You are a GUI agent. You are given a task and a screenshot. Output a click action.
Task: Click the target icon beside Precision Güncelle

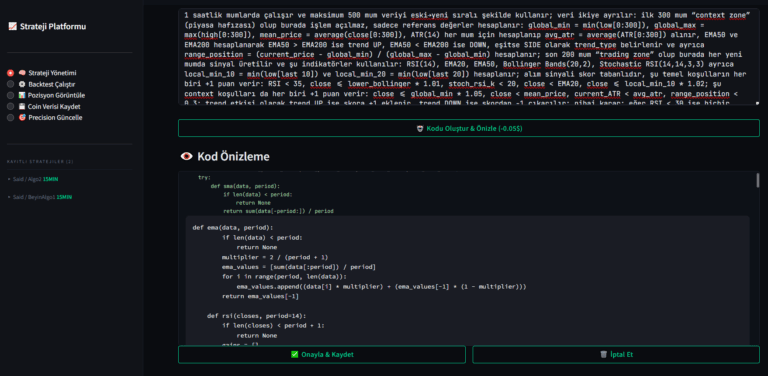pos(22,118)
